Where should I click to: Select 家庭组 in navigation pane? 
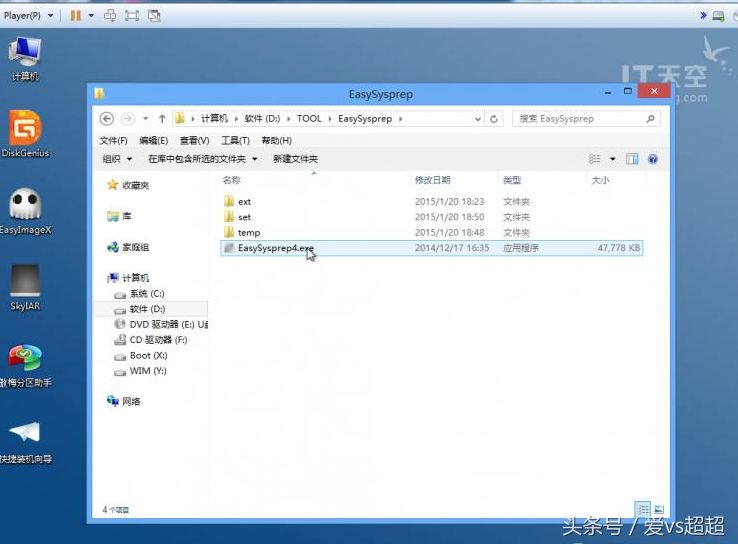(128, 247)
